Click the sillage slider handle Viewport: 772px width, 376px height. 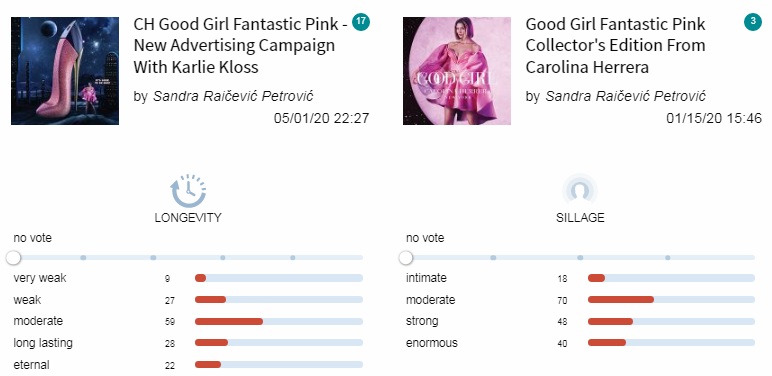[x=406, y=257]
